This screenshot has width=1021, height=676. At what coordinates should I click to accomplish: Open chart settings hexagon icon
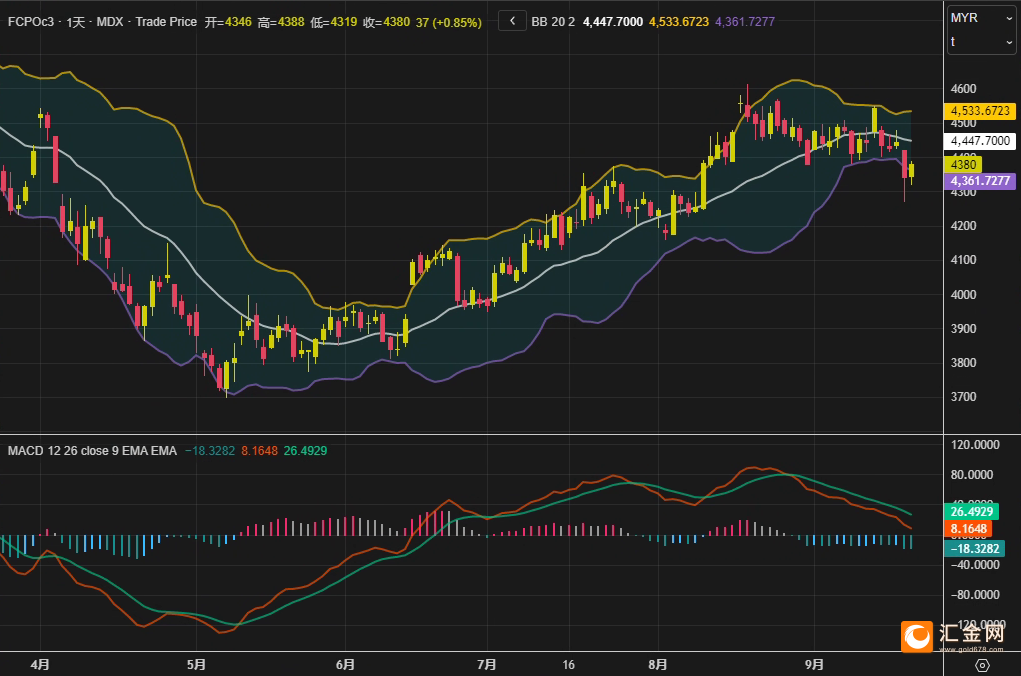(x=982, y=665)
